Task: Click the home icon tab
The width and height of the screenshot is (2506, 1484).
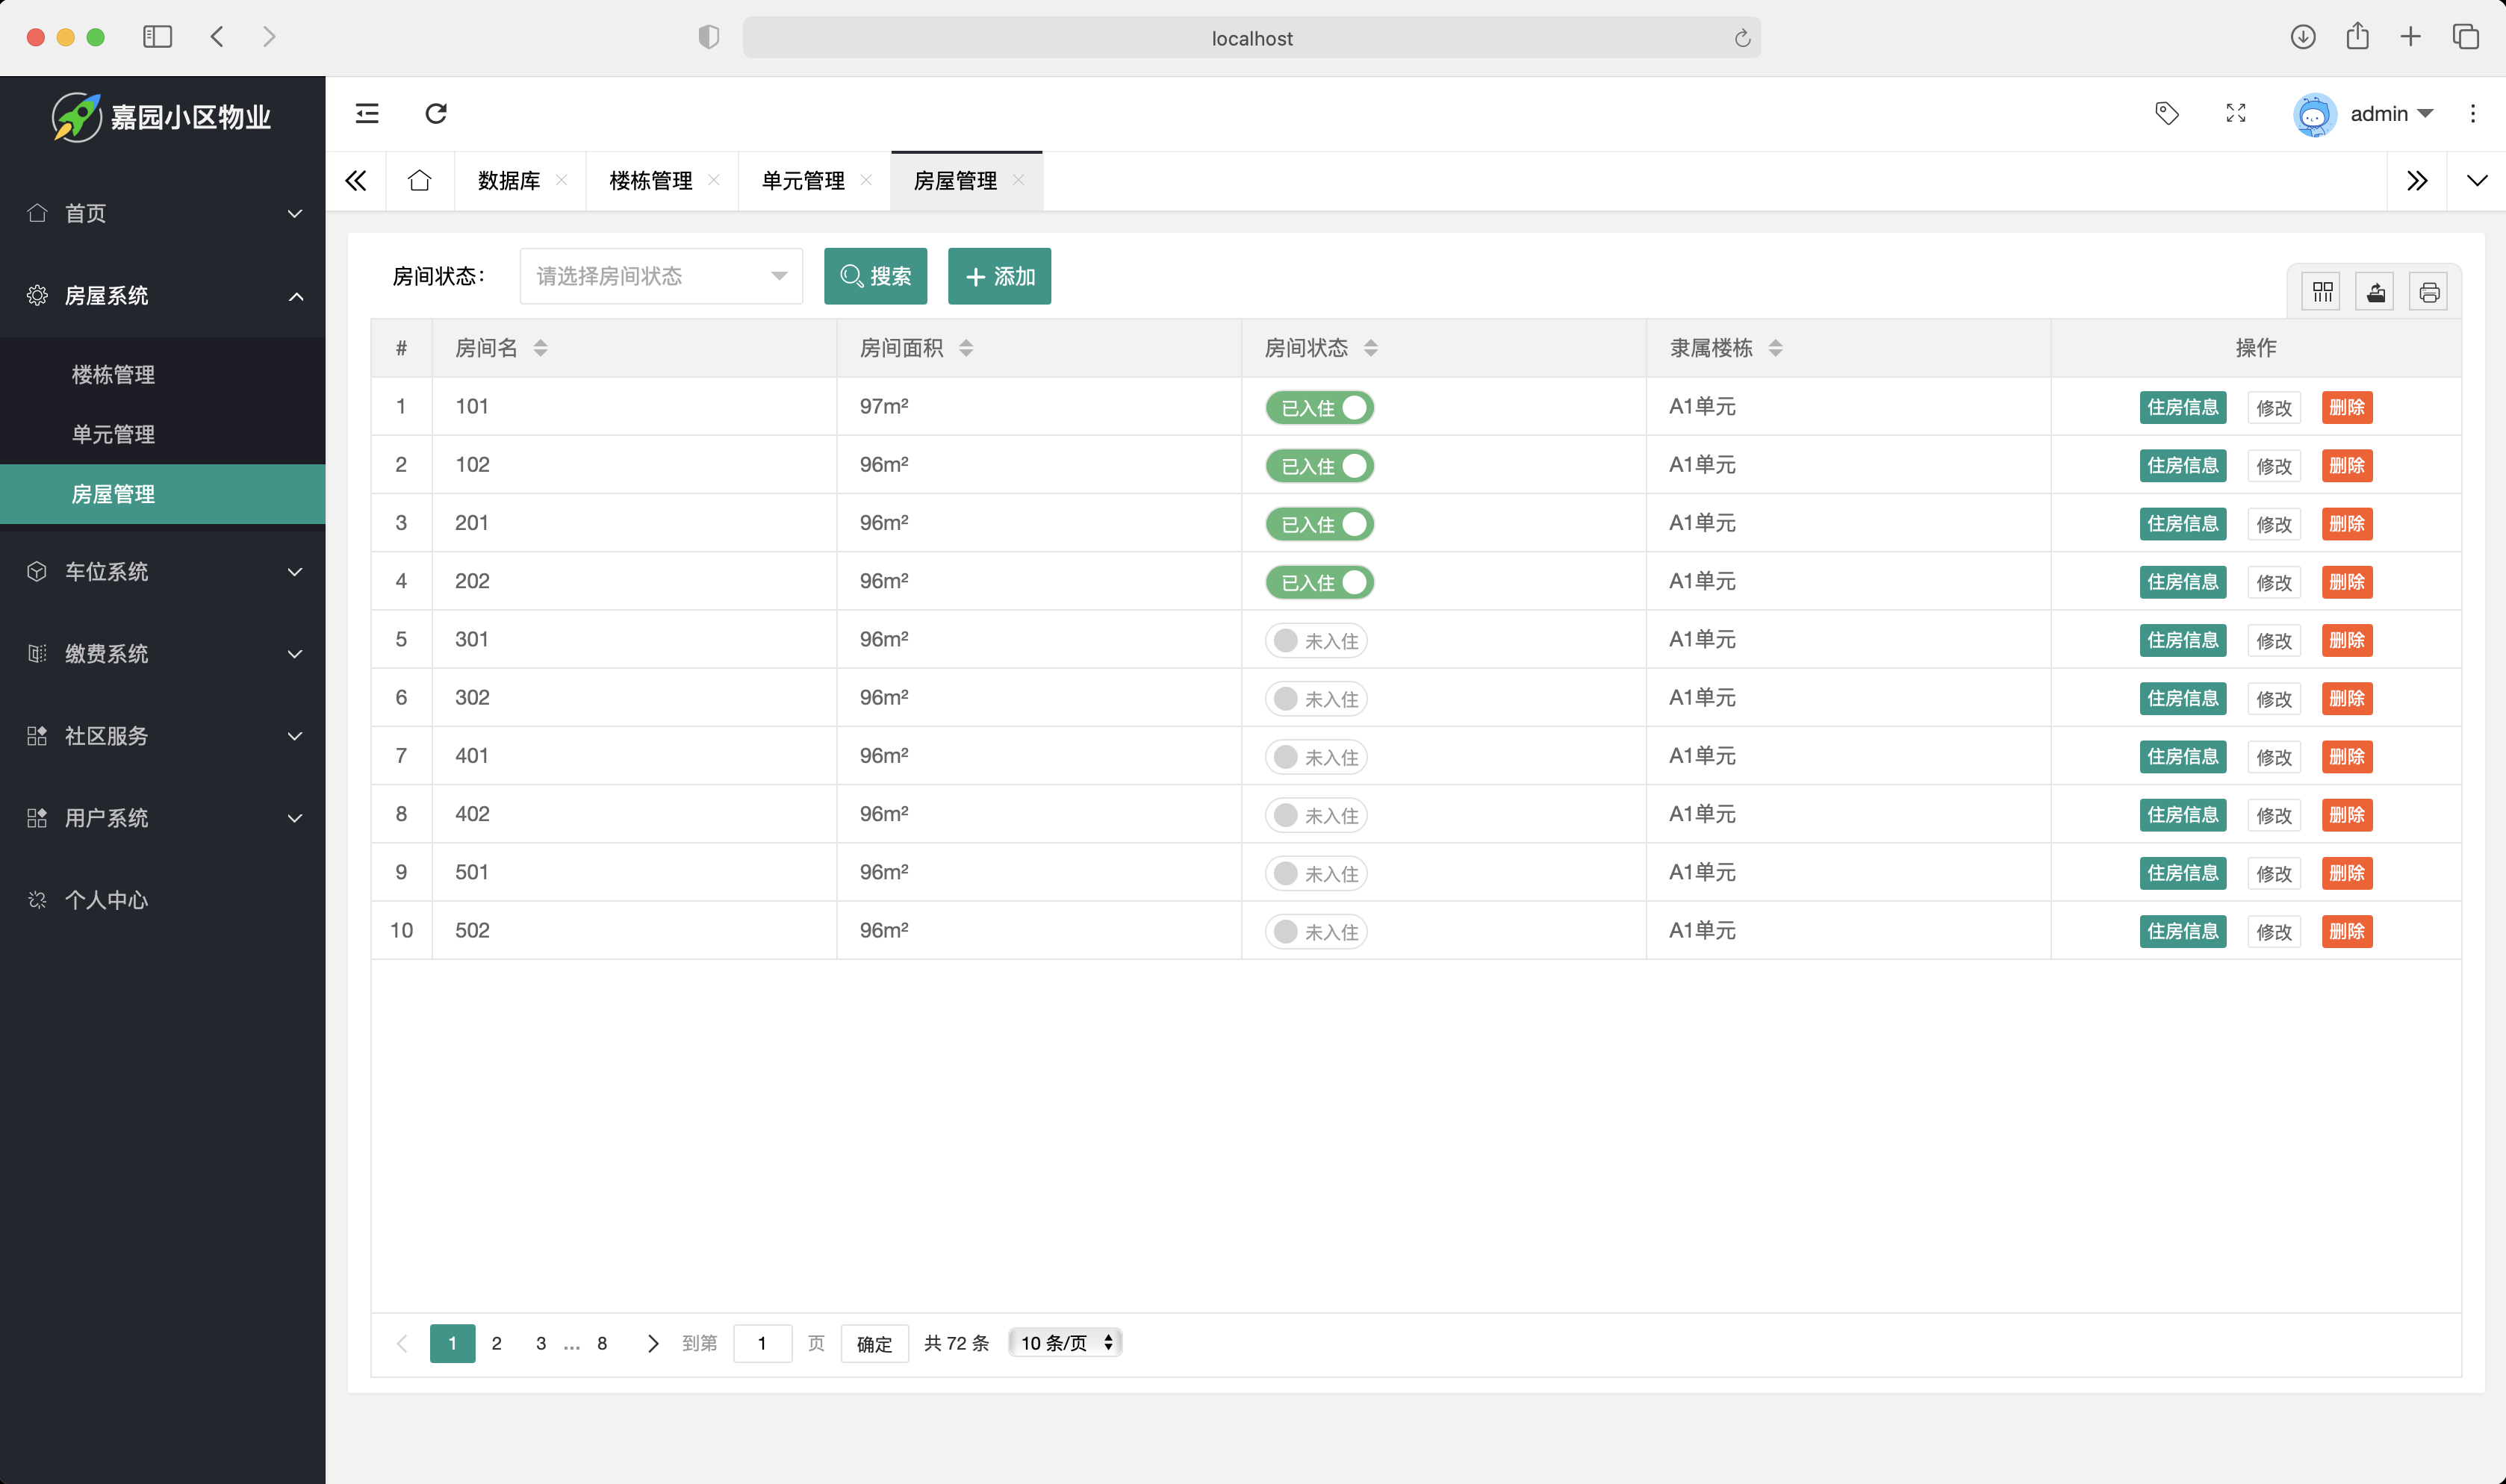Action: click(419, 181)
